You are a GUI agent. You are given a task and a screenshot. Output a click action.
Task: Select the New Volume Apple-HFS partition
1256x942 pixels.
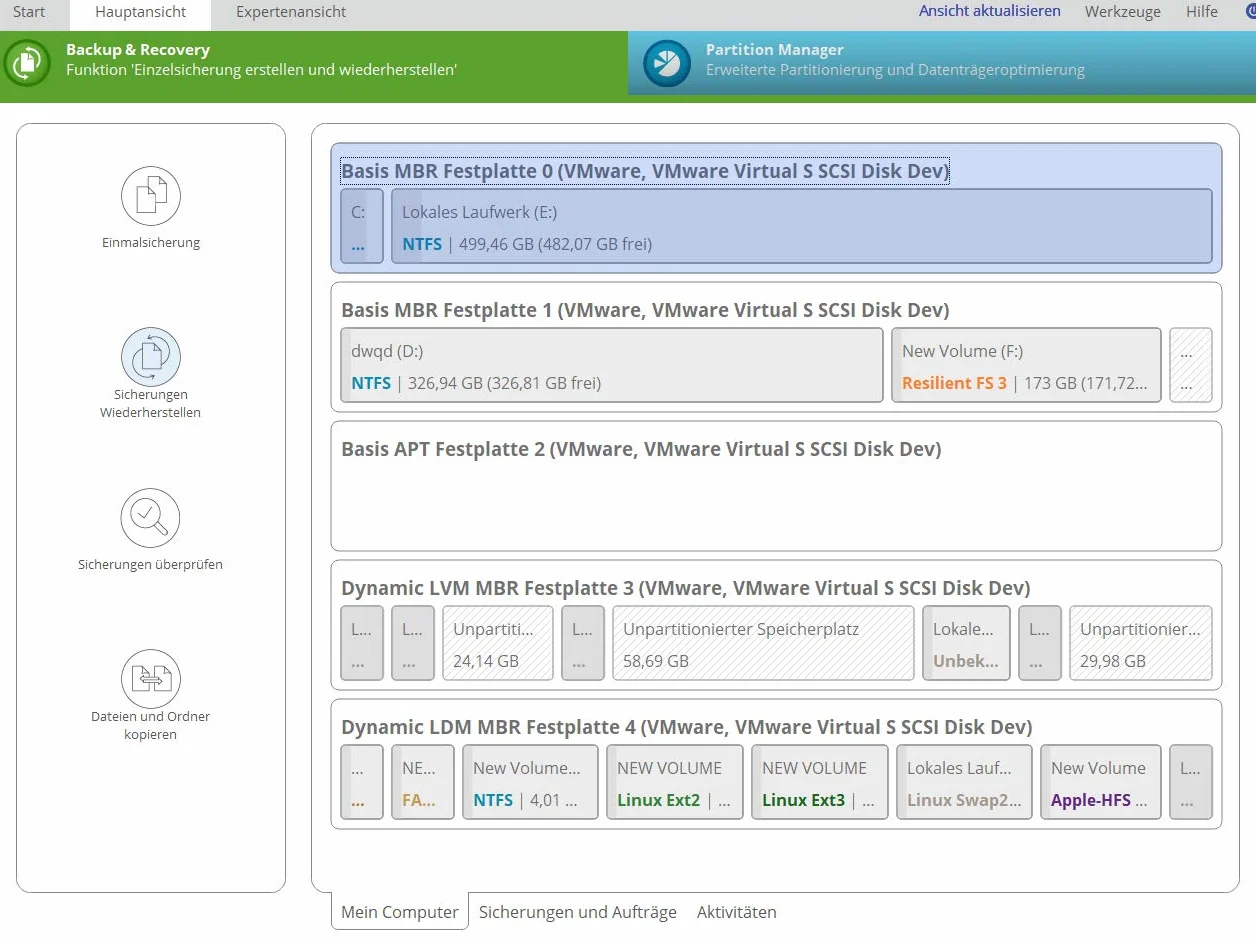tap(1101, 782)
